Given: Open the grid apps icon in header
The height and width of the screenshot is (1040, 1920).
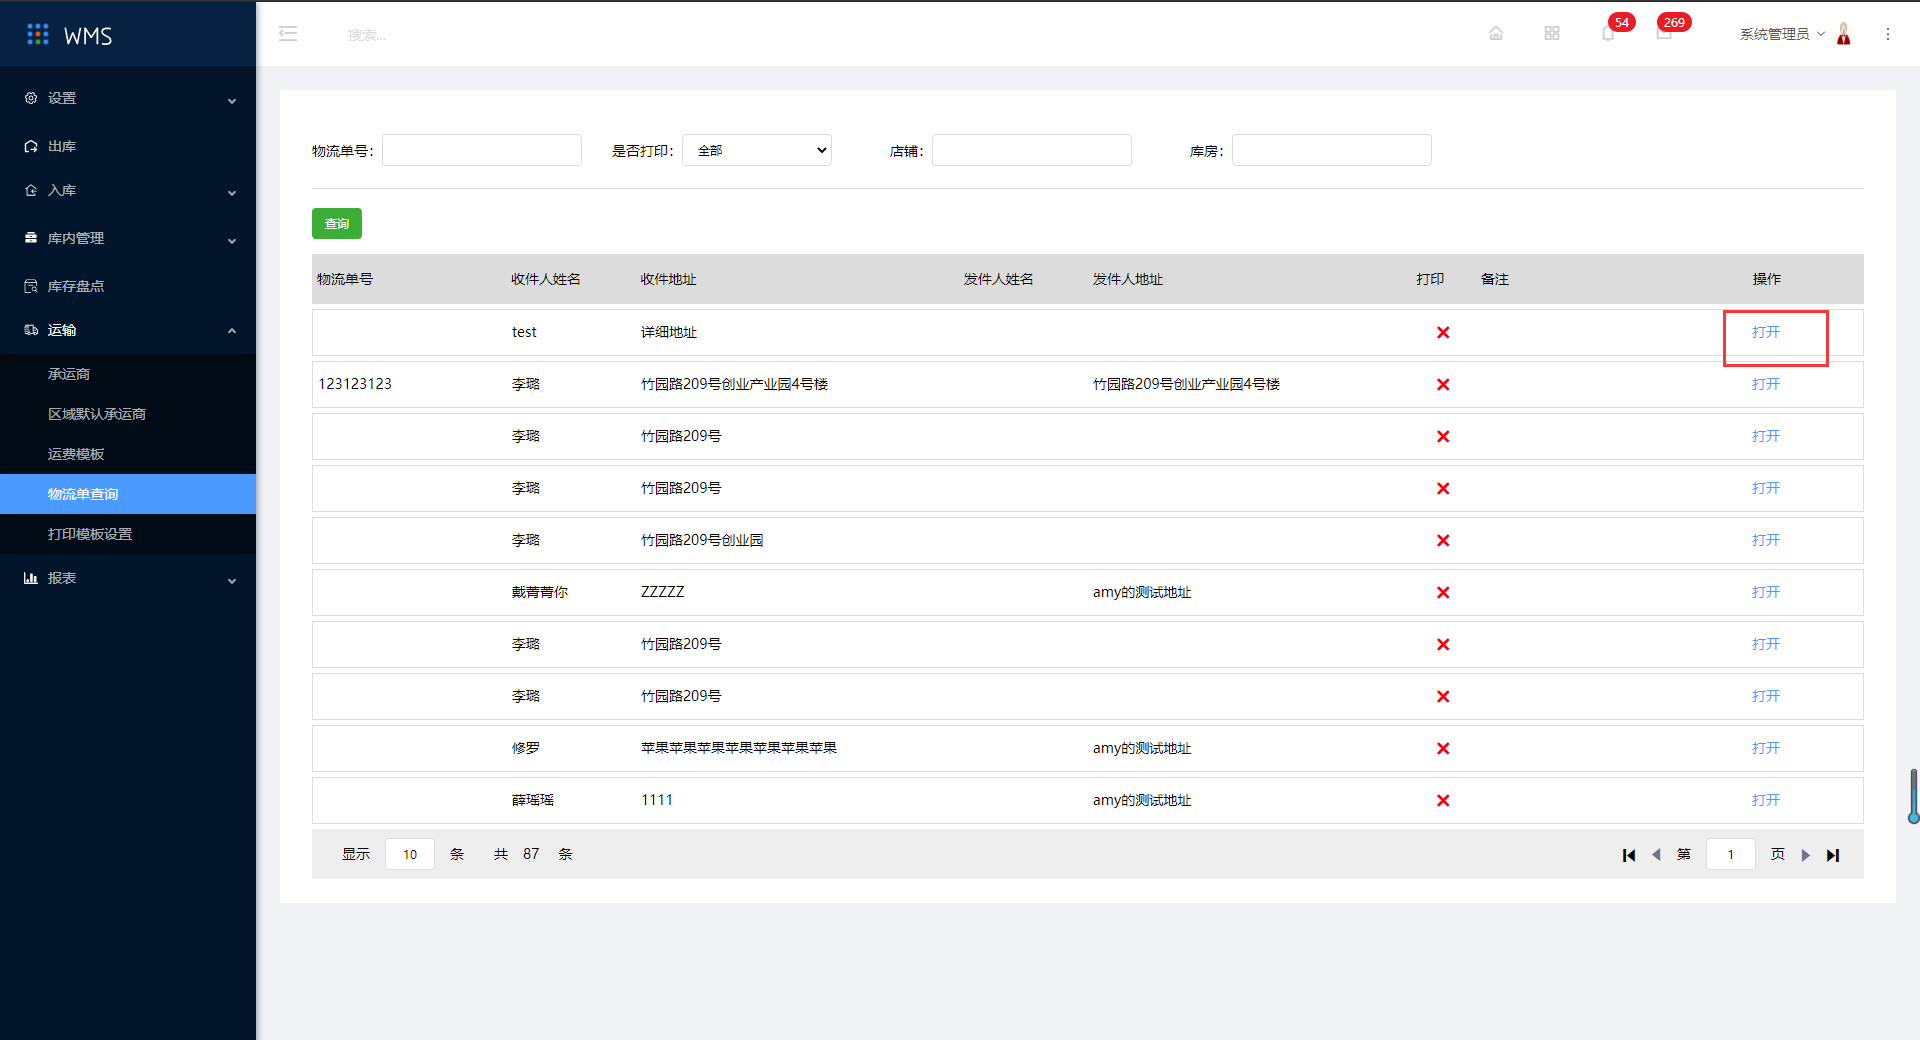Looking at the screenshot, I should click(x=1552, y=33).
